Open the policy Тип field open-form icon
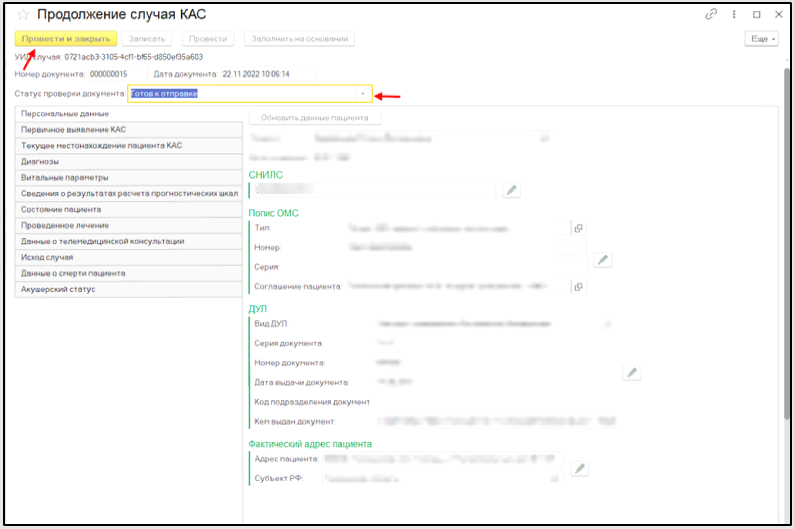 pyautogui.click(x=578, y=228)
